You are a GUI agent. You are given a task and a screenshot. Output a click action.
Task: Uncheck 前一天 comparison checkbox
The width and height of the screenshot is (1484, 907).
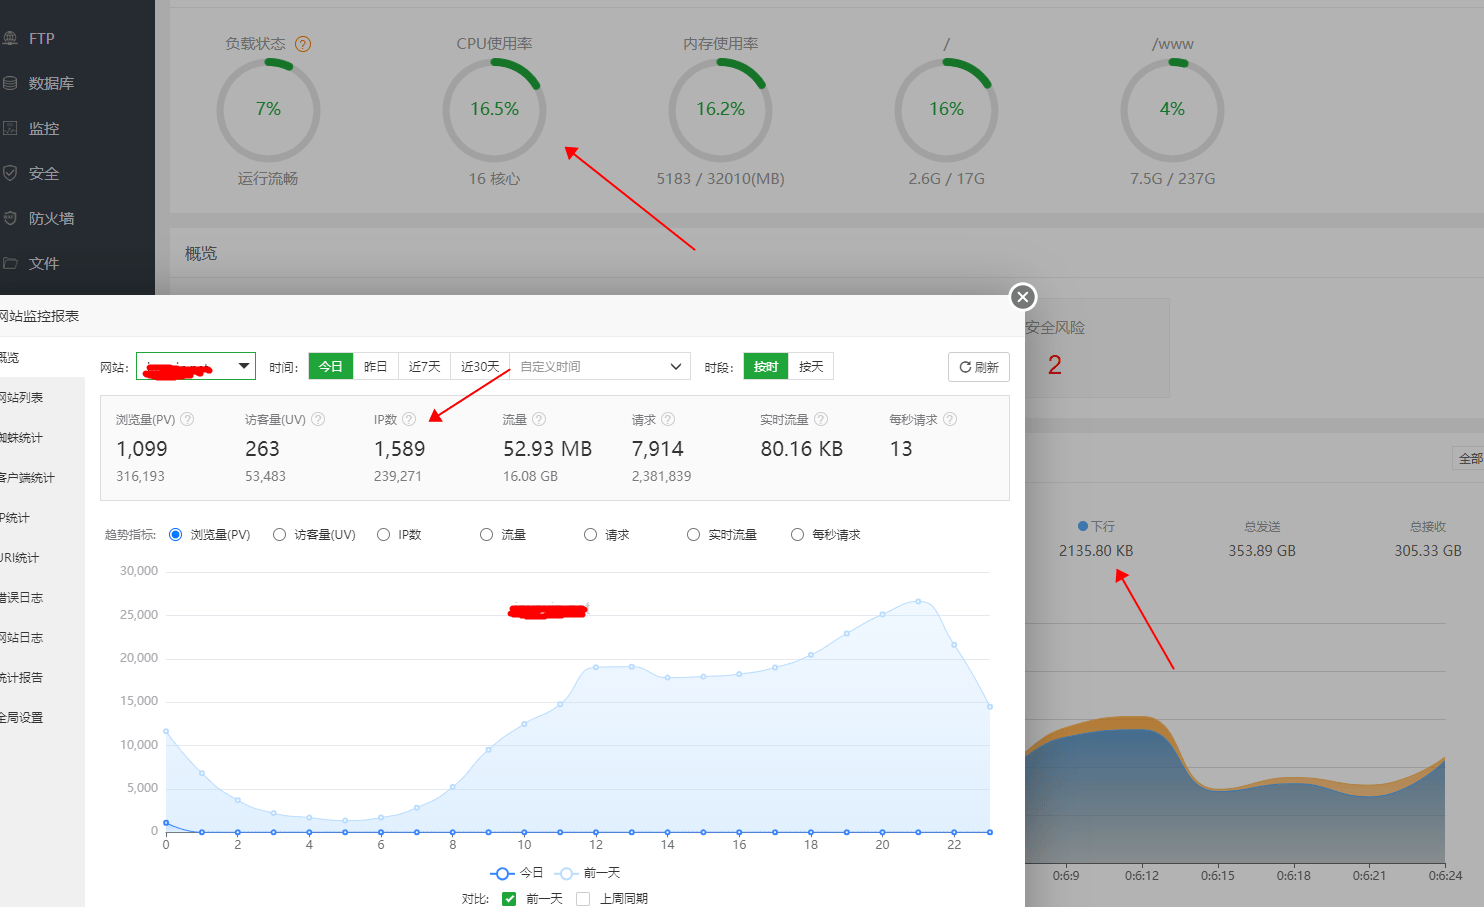point(509,899)
